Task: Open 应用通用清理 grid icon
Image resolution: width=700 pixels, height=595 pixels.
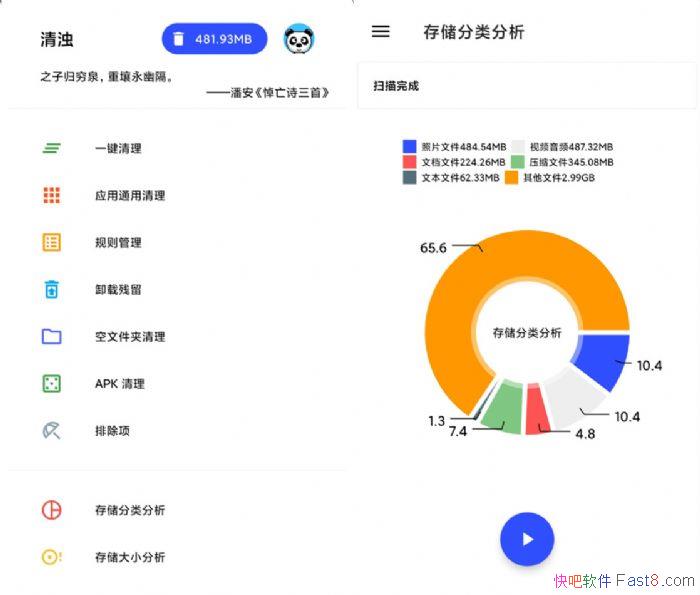Action: pyautogui.click(x=52, y=195)
